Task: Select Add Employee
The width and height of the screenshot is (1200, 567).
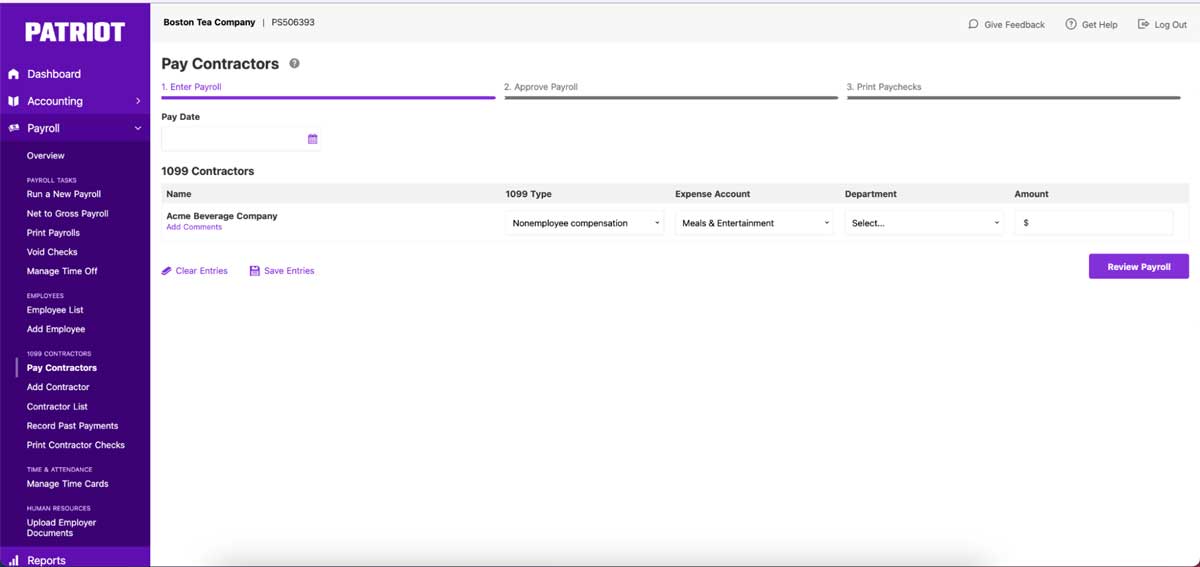Action: pos(56,329)
